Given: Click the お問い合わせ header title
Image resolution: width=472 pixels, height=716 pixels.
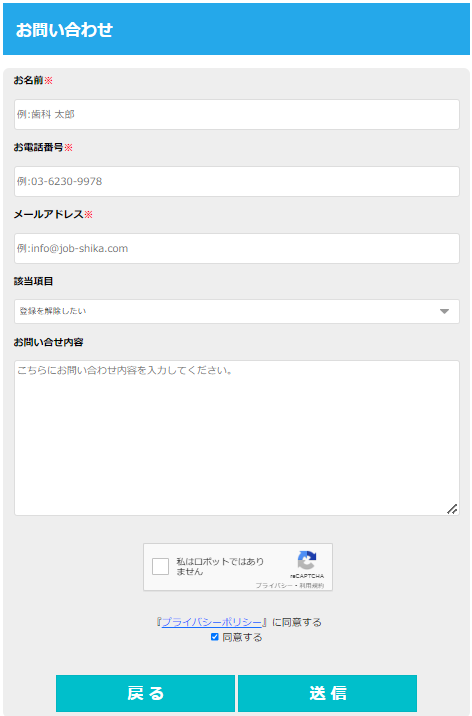Looking at the screenshot, I should 64,30.
